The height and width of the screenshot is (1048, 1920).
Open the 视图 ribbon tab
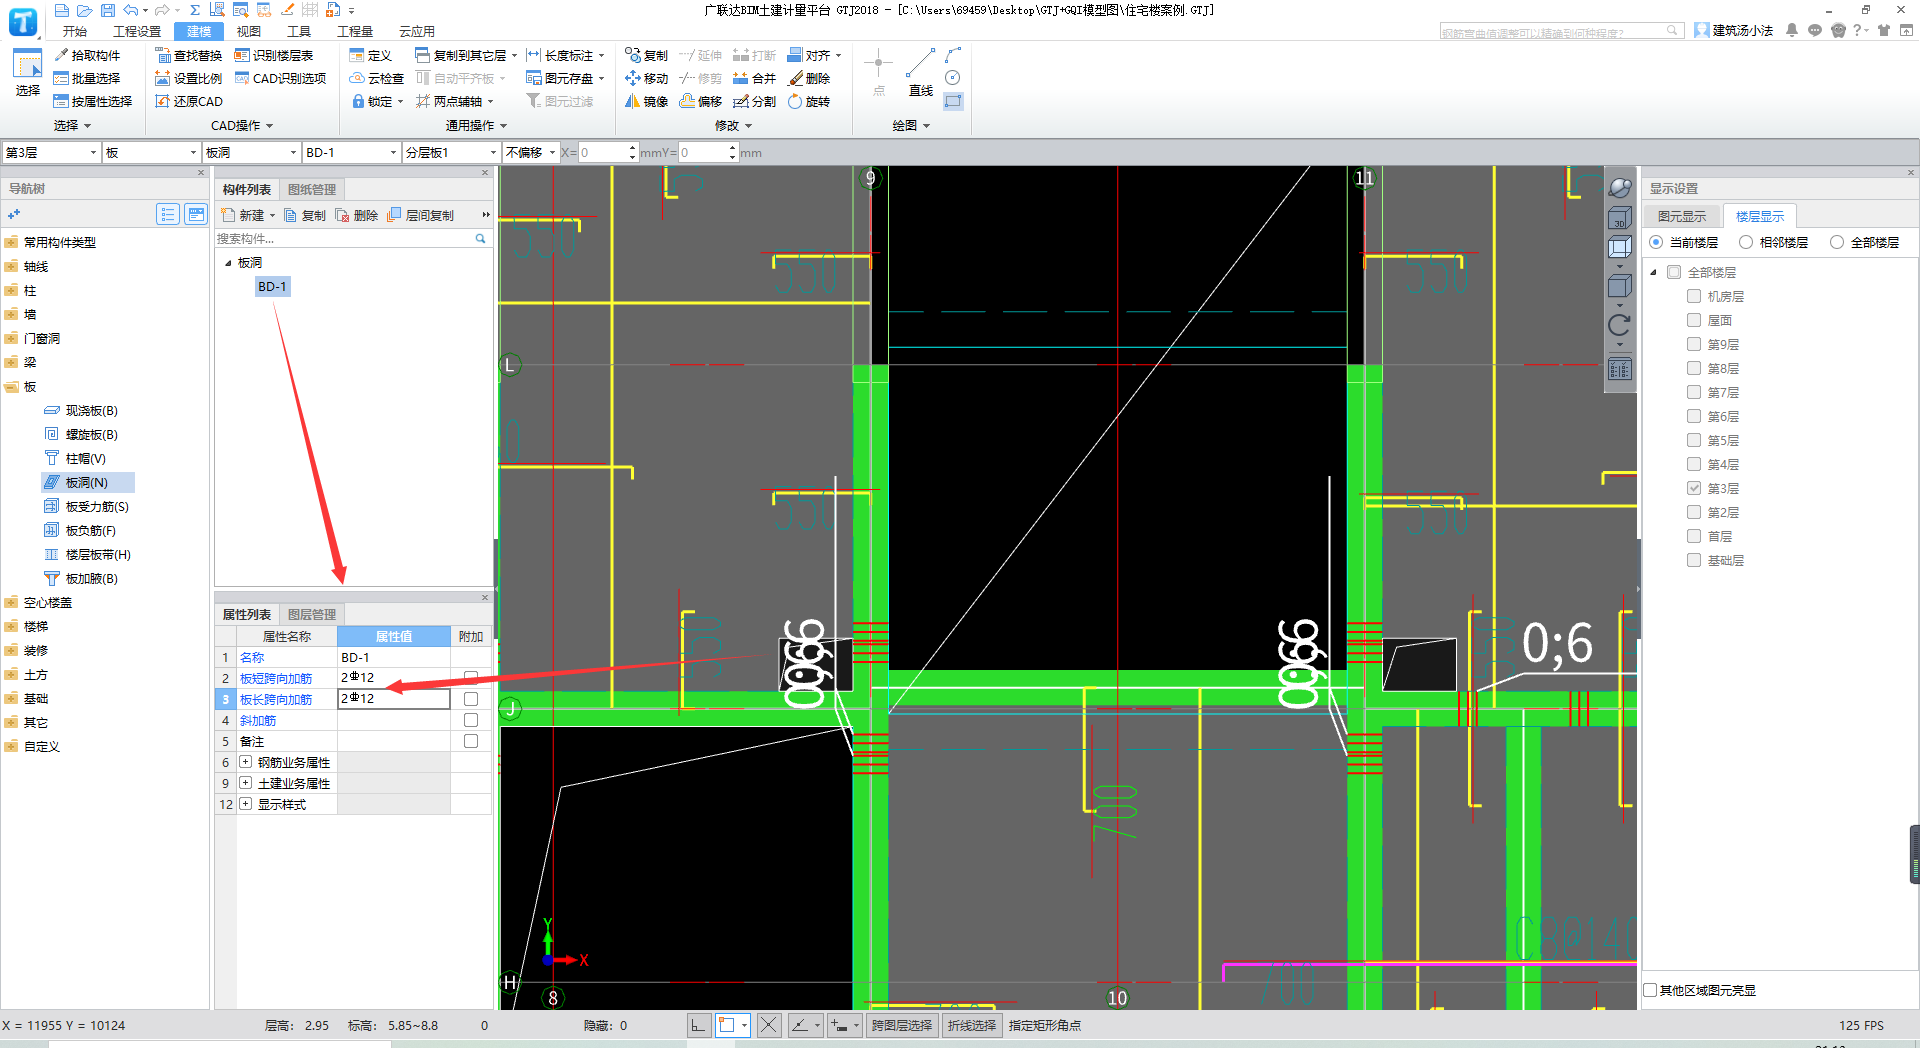[249, 31]
